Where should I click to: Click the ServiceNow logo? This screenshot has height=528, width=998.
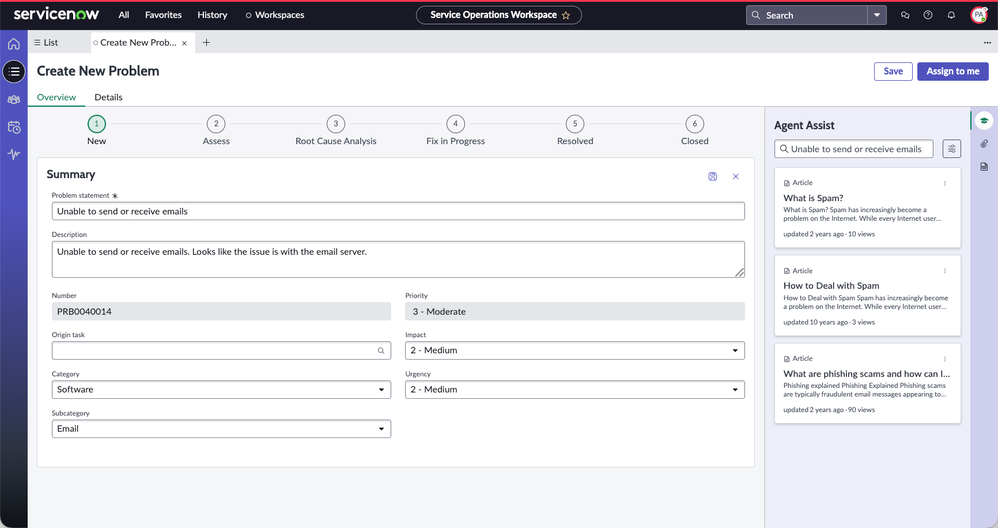pyautogui.click(x=56, y=14)
